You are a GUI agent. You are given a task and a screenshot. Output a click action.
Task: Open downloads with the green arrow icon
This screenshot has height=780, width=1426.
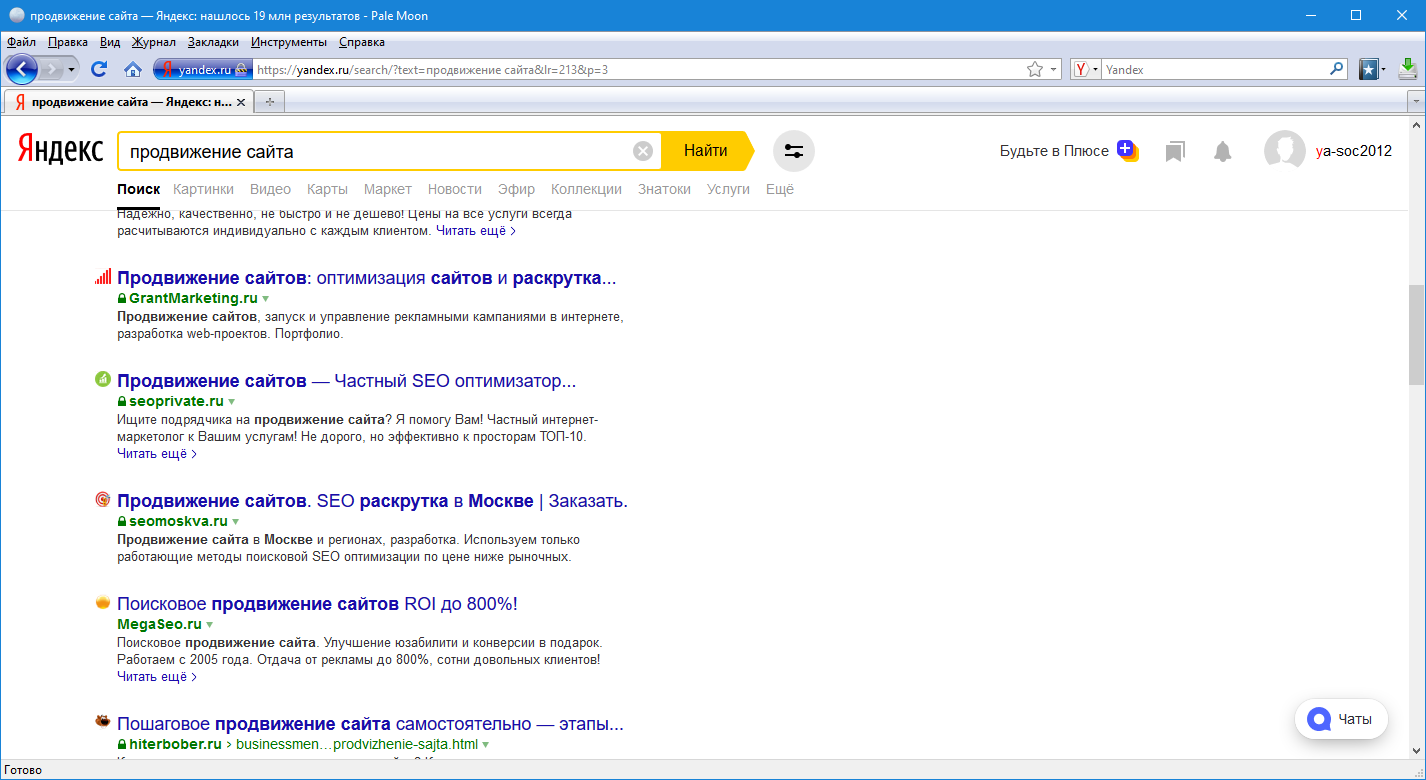(x=1407, y=69)
